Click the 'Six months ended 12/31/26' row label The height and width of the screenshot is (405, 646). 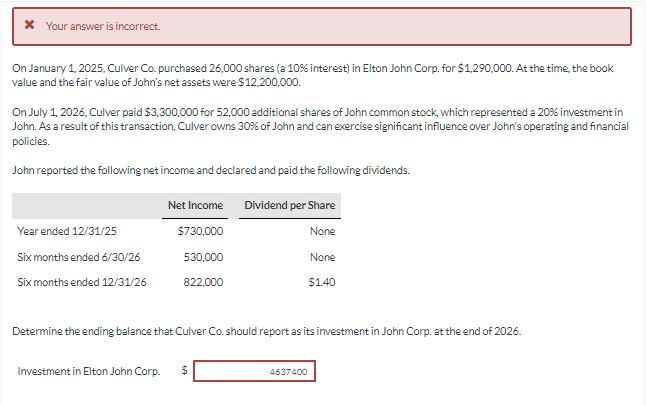82,282
